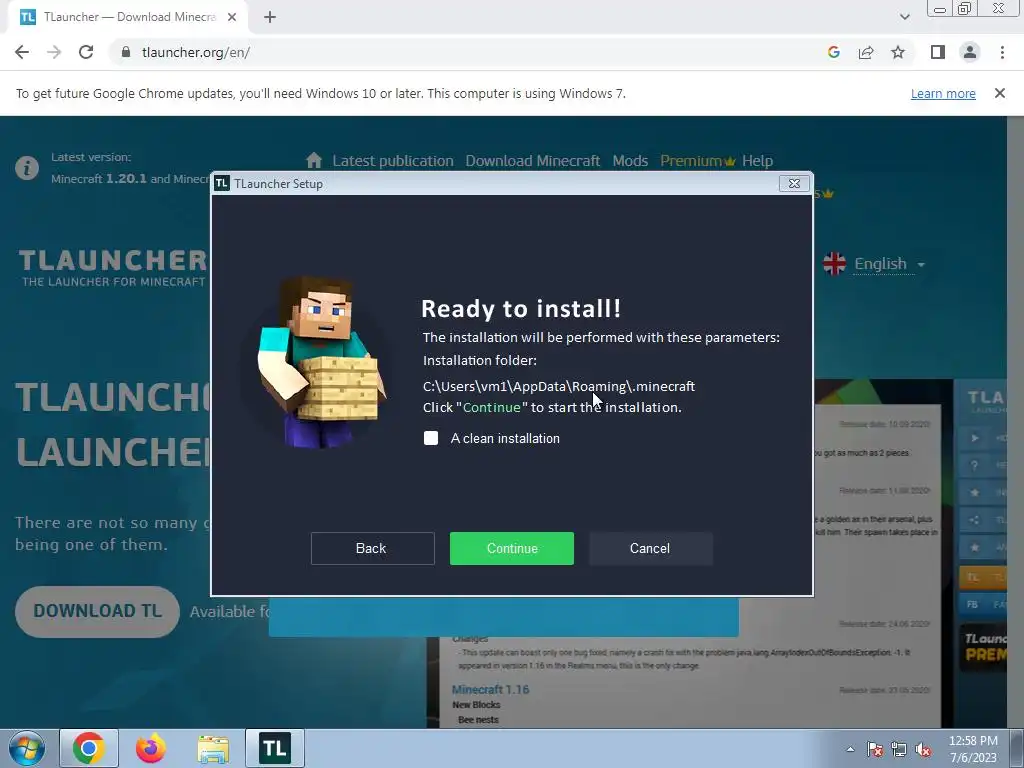The width and height of the screenshot is (1024, 768).
Task: Click the DOWNLOAD TL button on webpage
Action: [97, 611]
